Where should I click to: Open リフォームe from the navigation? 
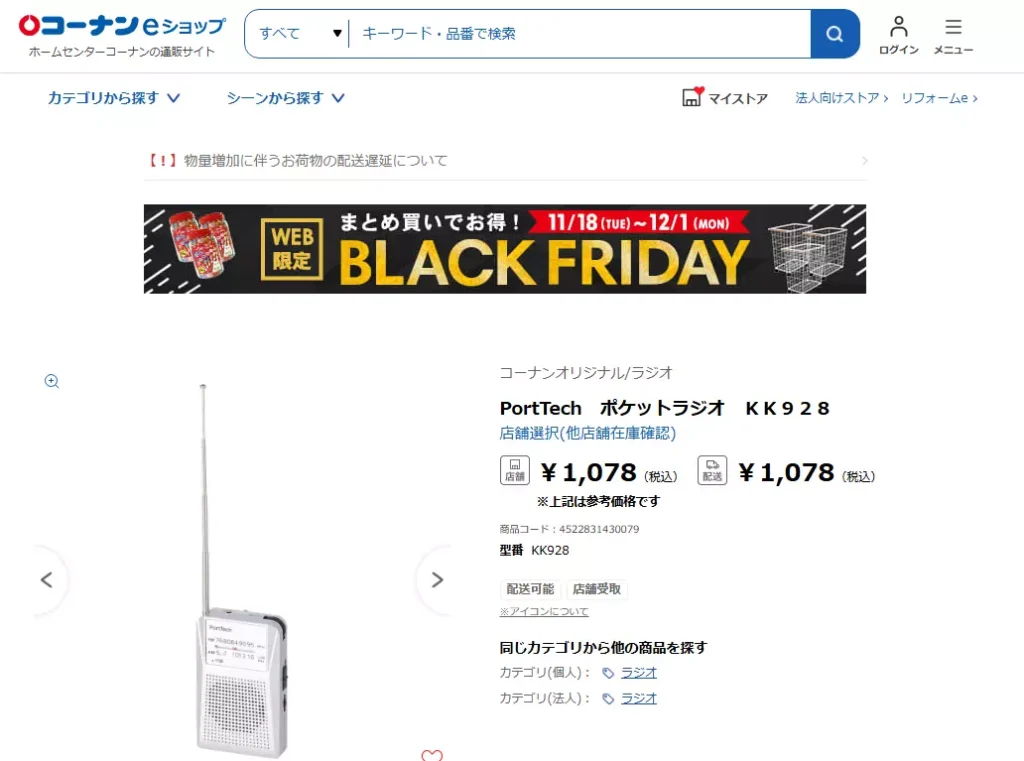click(933, 97)
